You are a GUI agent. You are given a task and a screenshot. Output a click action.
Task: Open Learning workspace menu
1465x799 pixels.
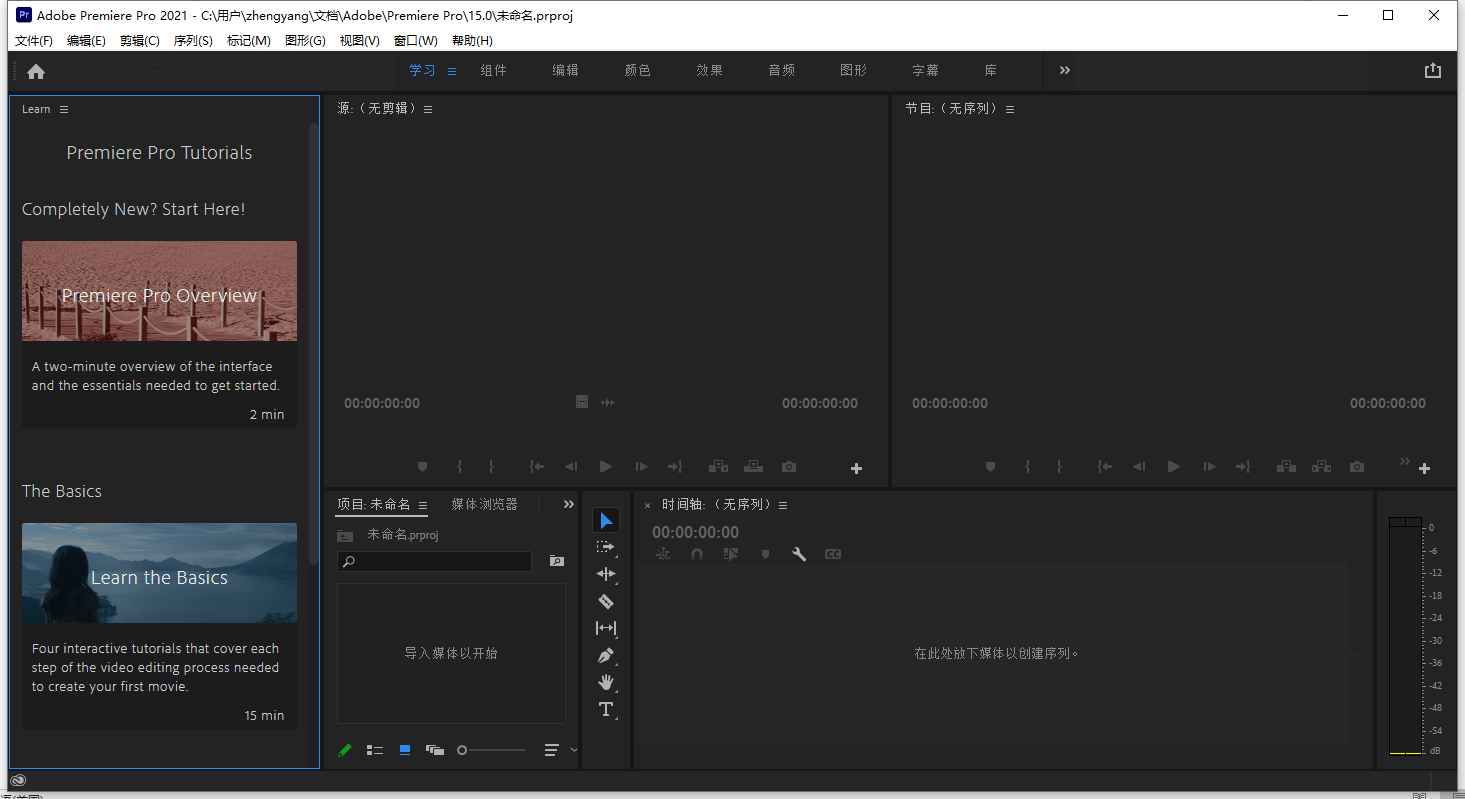point(452,71)
